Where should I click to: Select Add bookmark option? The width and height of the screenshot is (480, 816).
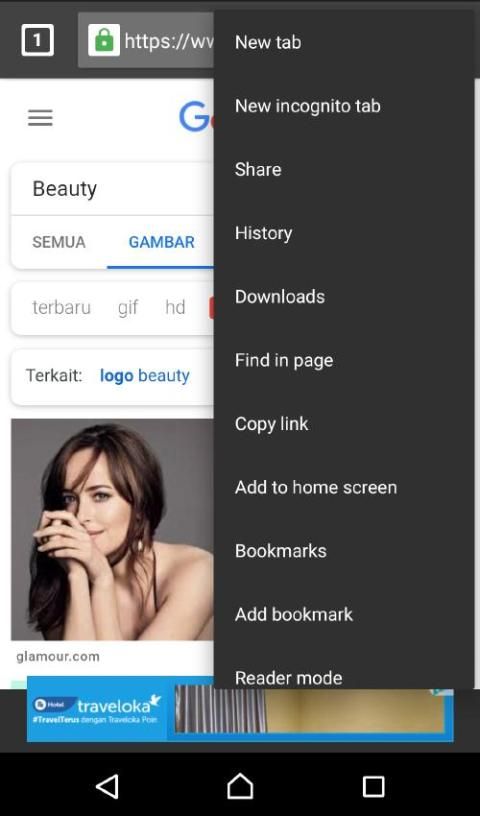click(x=344, y=614)
